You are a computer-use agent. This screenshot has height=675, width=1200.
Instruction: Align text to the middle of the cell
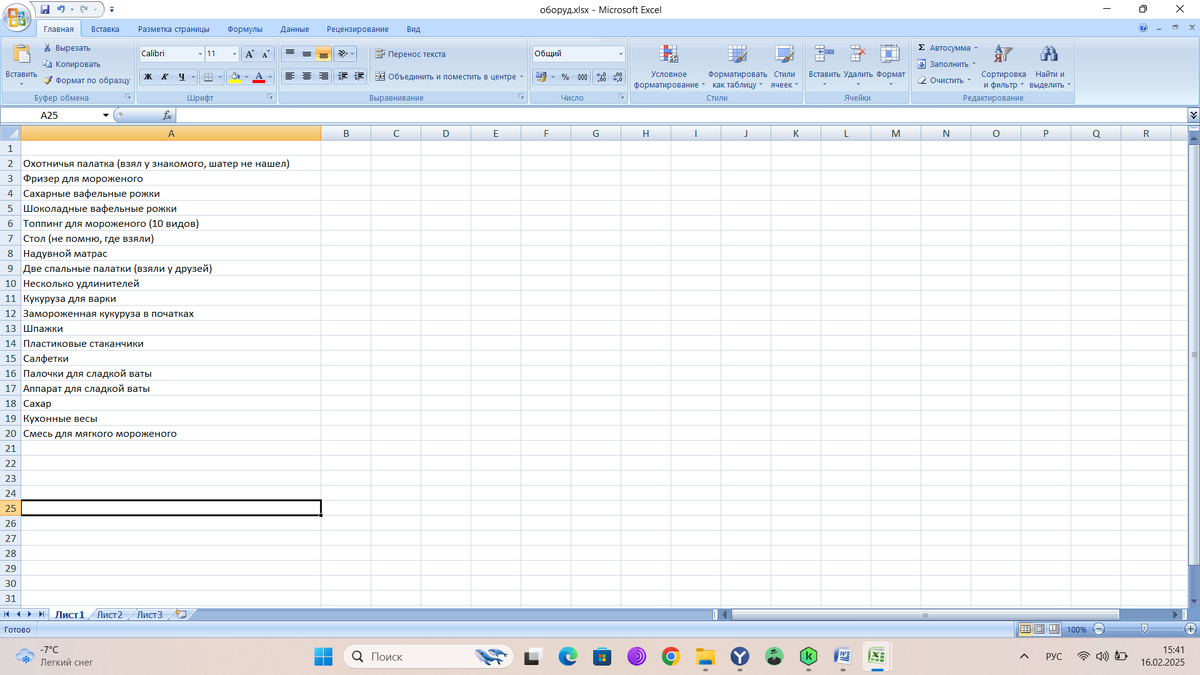click(x=307, y=54)
